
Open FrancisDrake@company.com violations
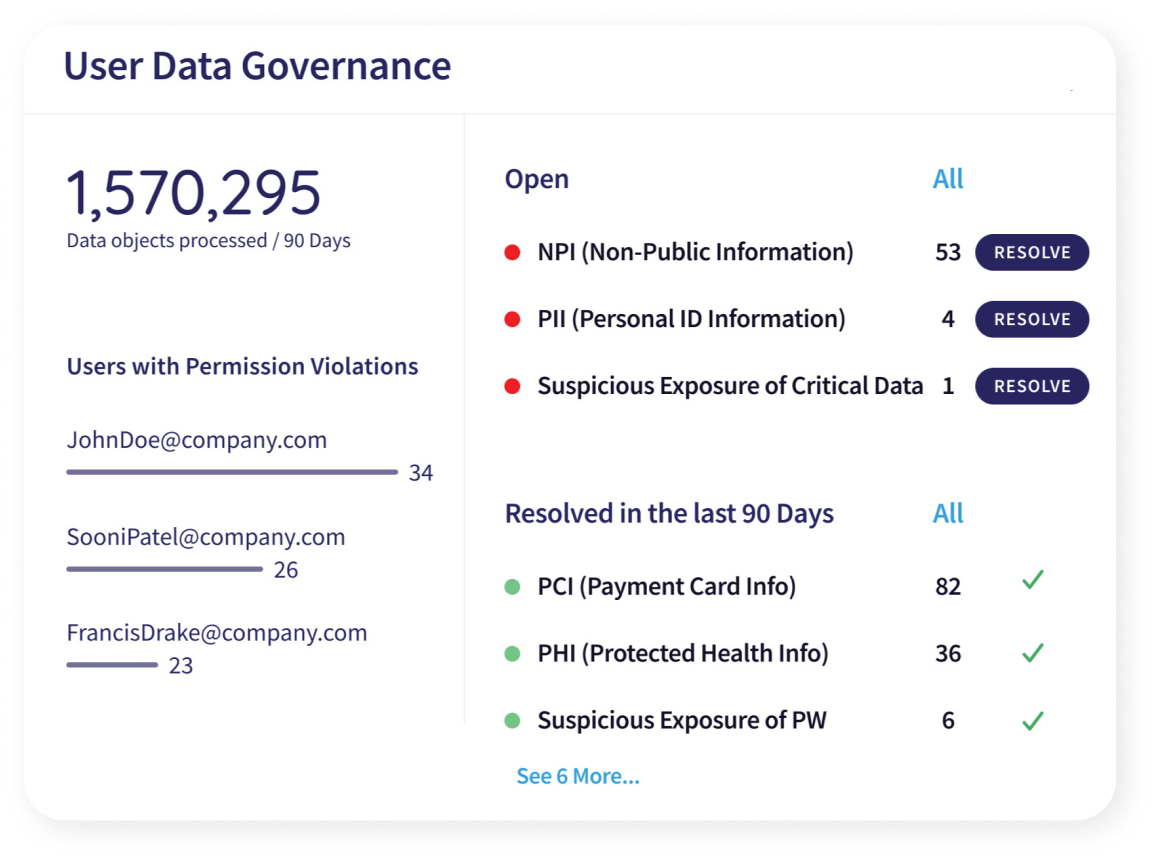(217, 633)
